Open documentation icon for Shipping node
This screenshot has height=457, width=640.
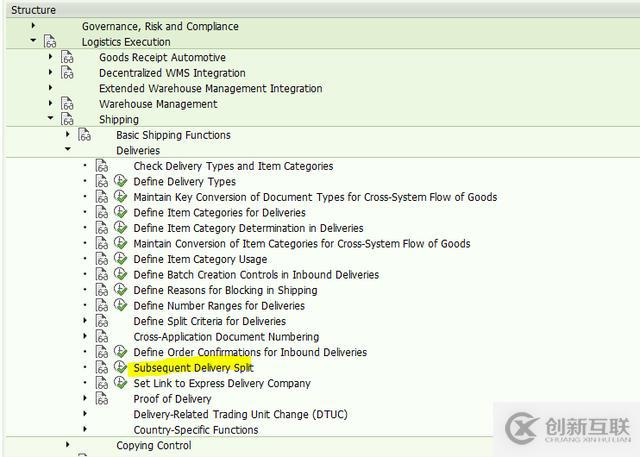coord(67,119)
